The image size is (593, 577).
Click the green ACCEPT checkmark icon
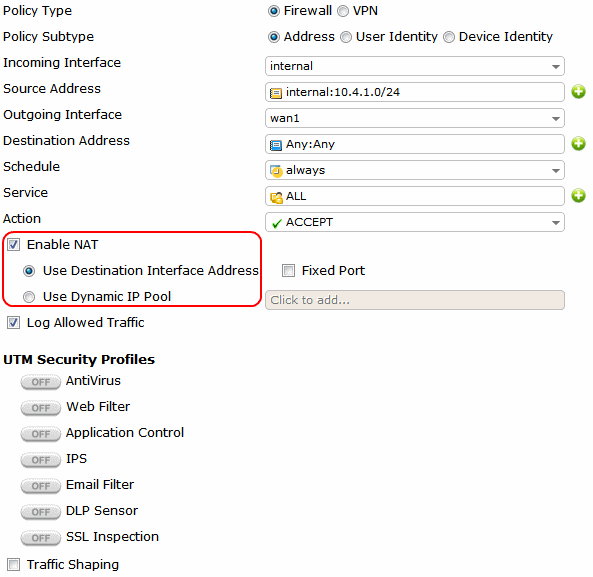[277, 223]
